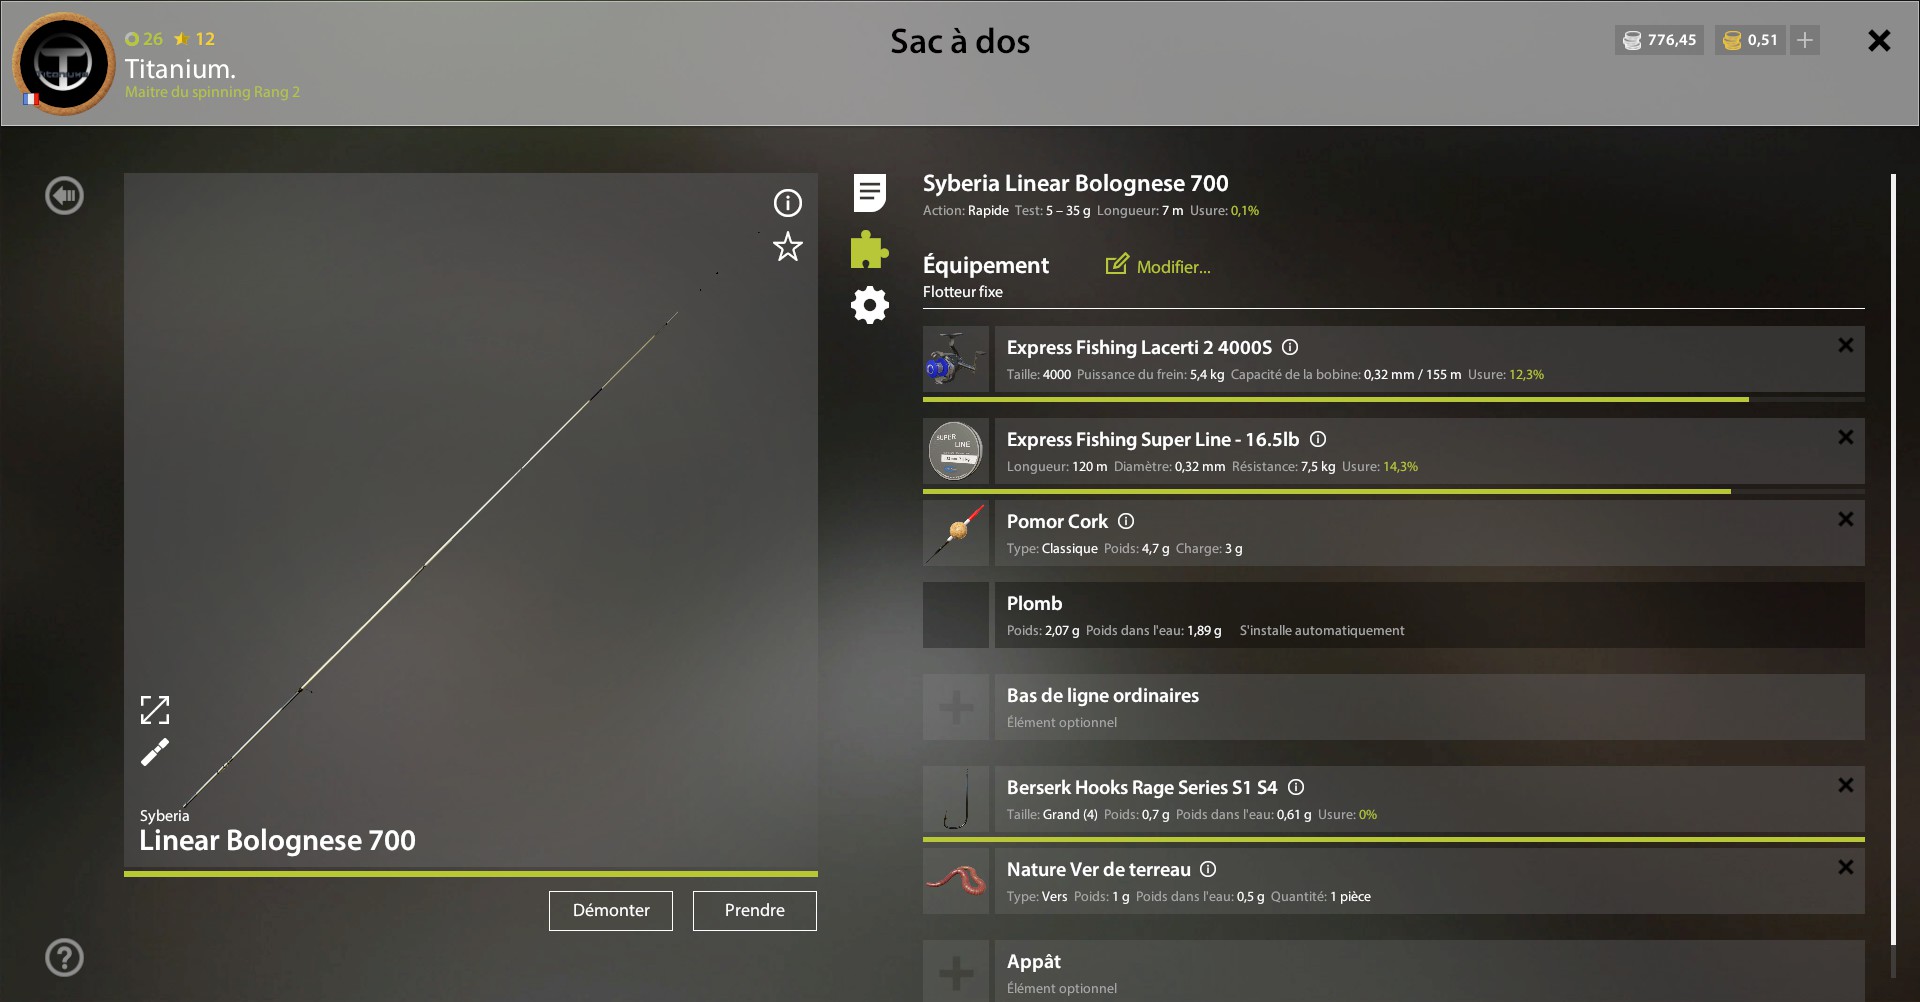Open the description notes tab icon
1920x1002 pixels.
click(x=870, y=193)
